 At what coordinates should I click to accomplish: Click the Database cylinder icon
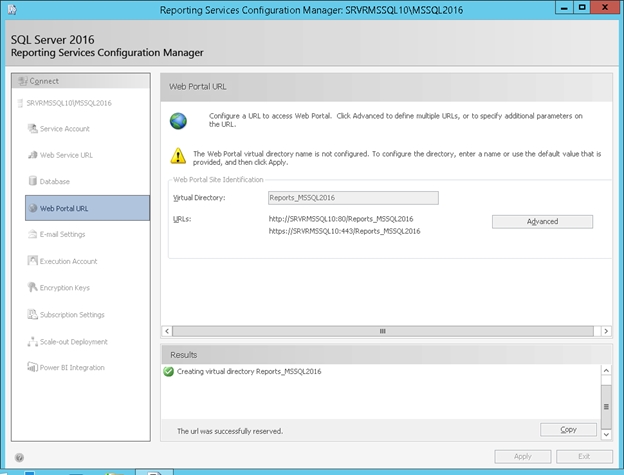[x=33, y=181]
